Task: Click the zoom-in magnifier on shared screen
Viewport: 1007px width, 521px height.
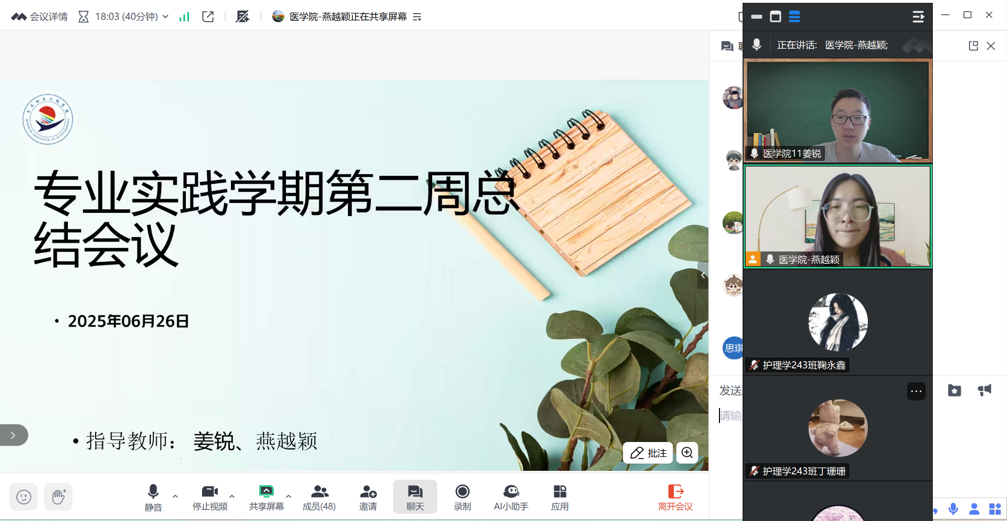Action: (688, 453)
